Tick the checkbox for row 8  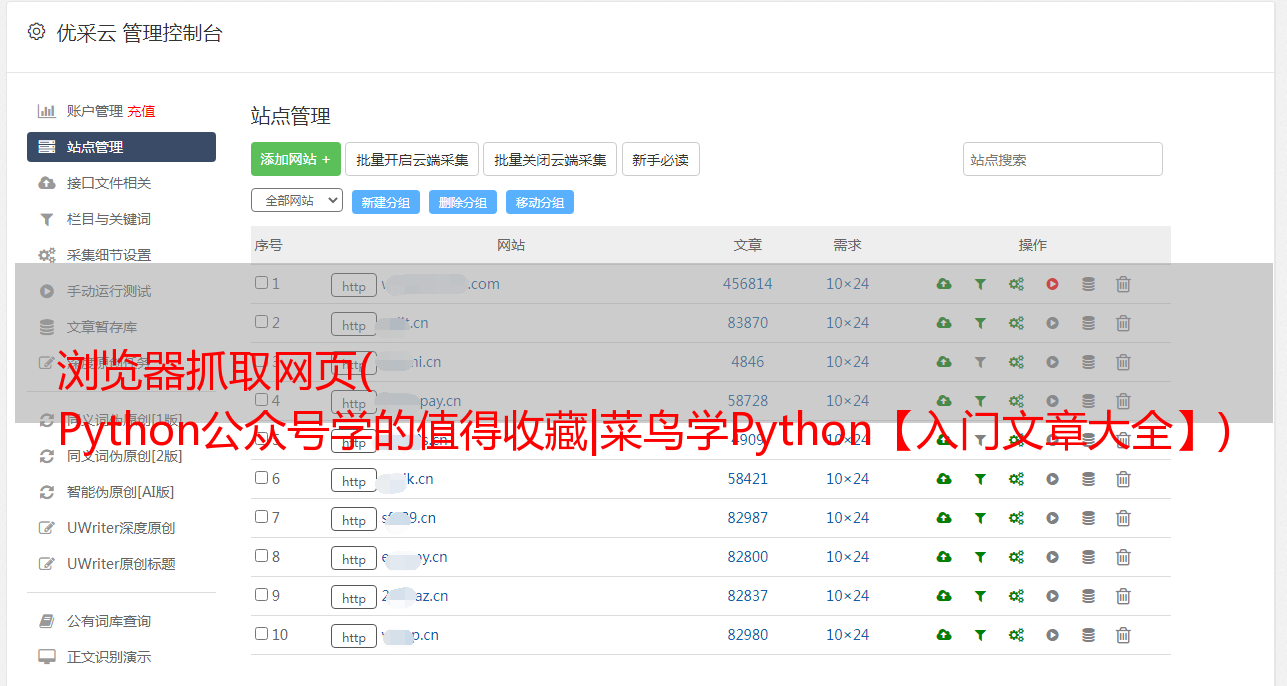[x=261, y=556]
